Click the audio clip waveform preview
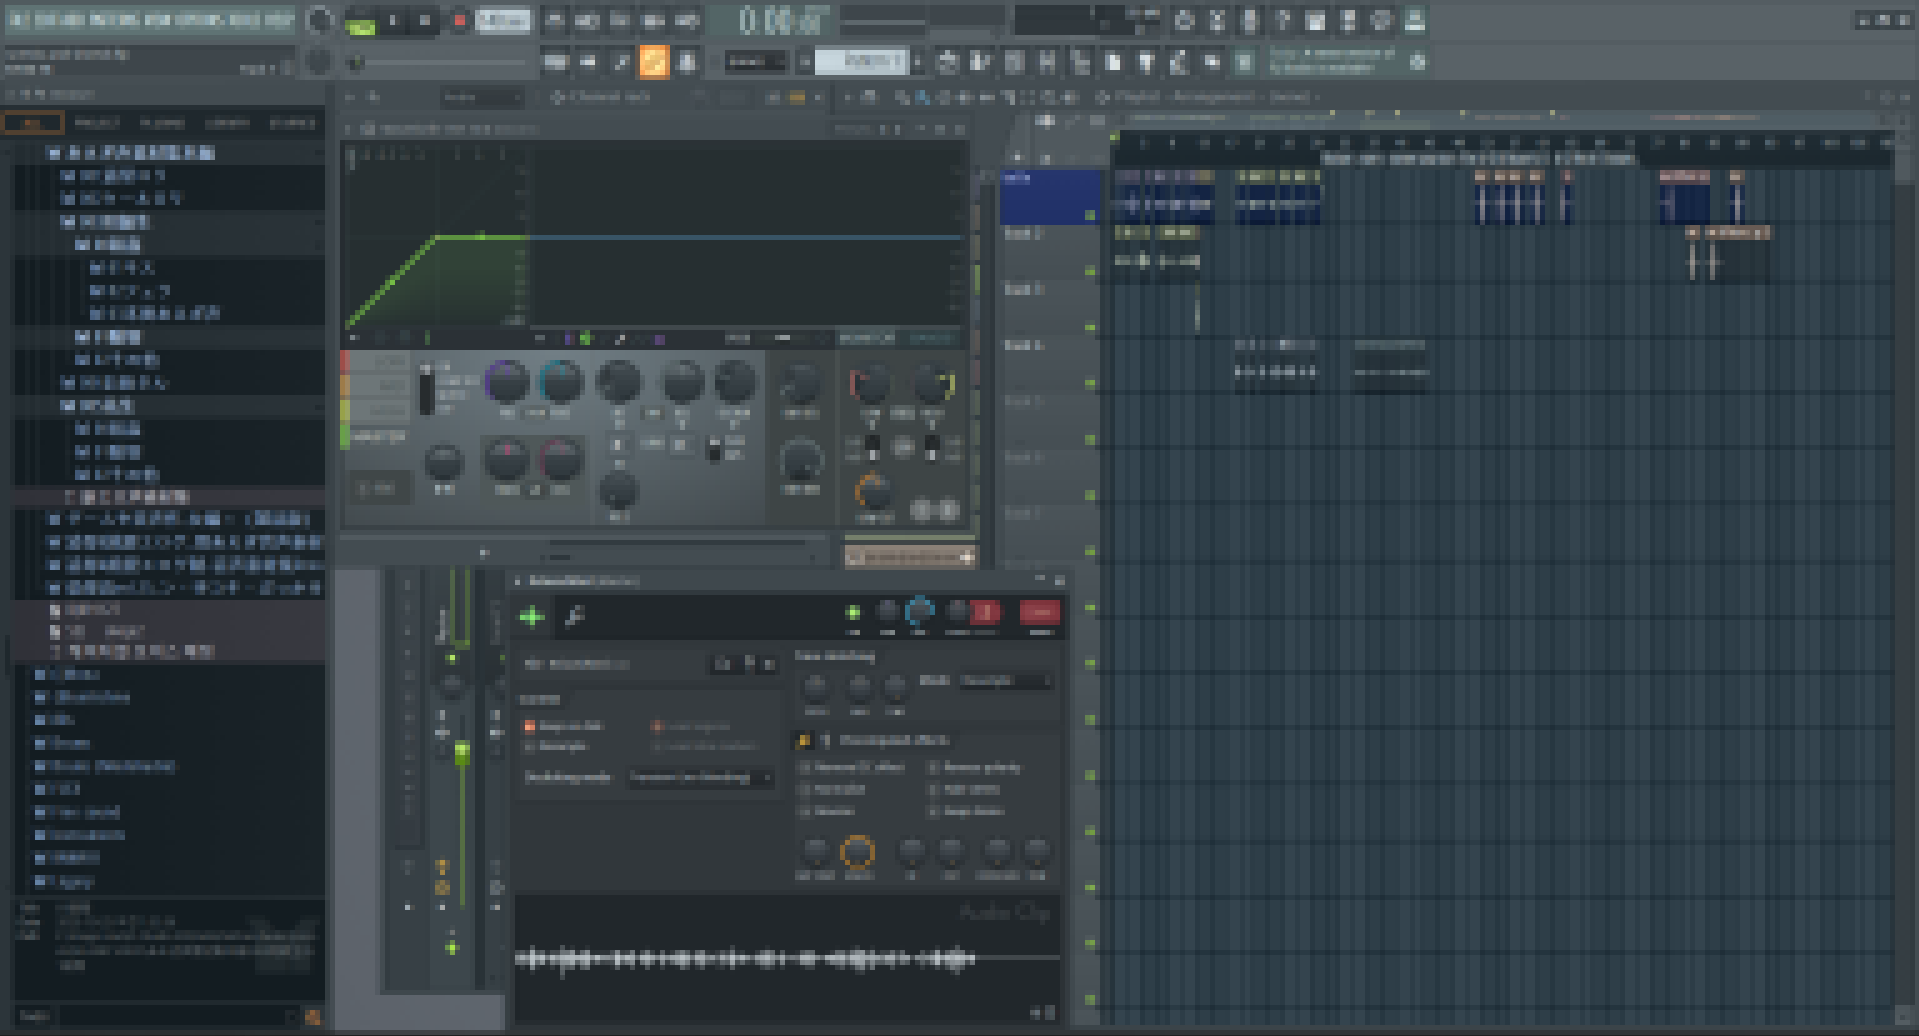Screen dimensions: 1919x1036 tap(787, 958)
